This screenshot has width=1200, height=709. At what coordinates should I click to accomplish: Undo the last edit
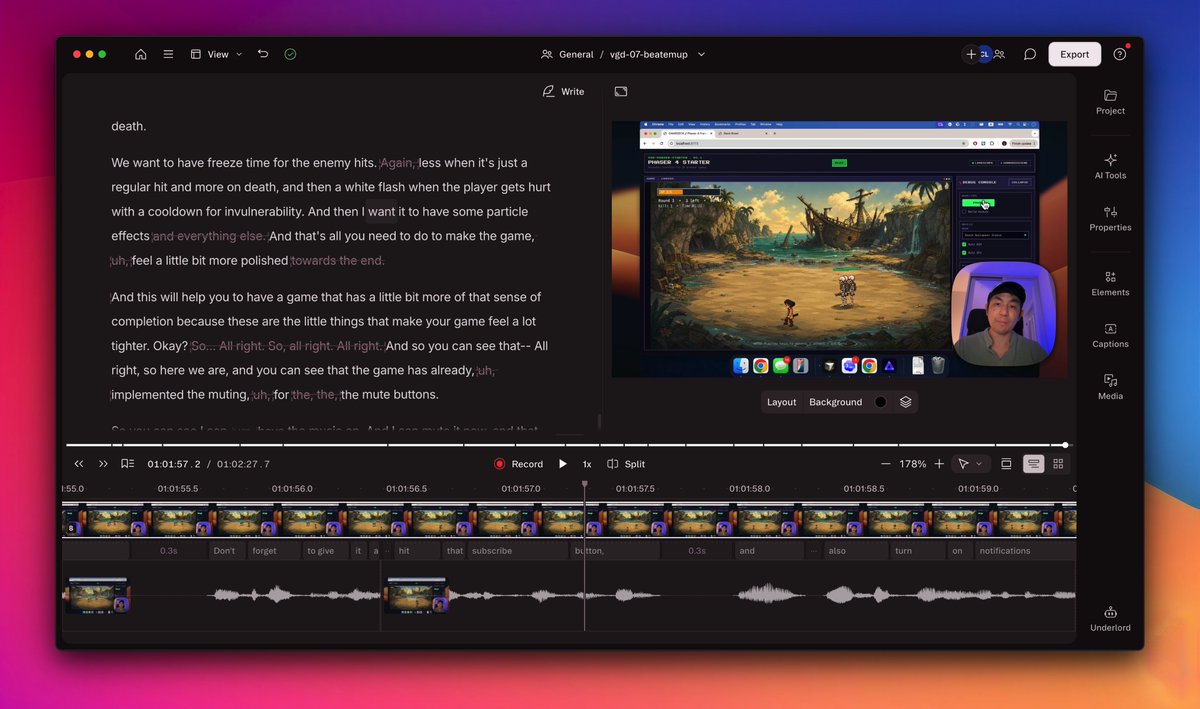tap(263, 54)
